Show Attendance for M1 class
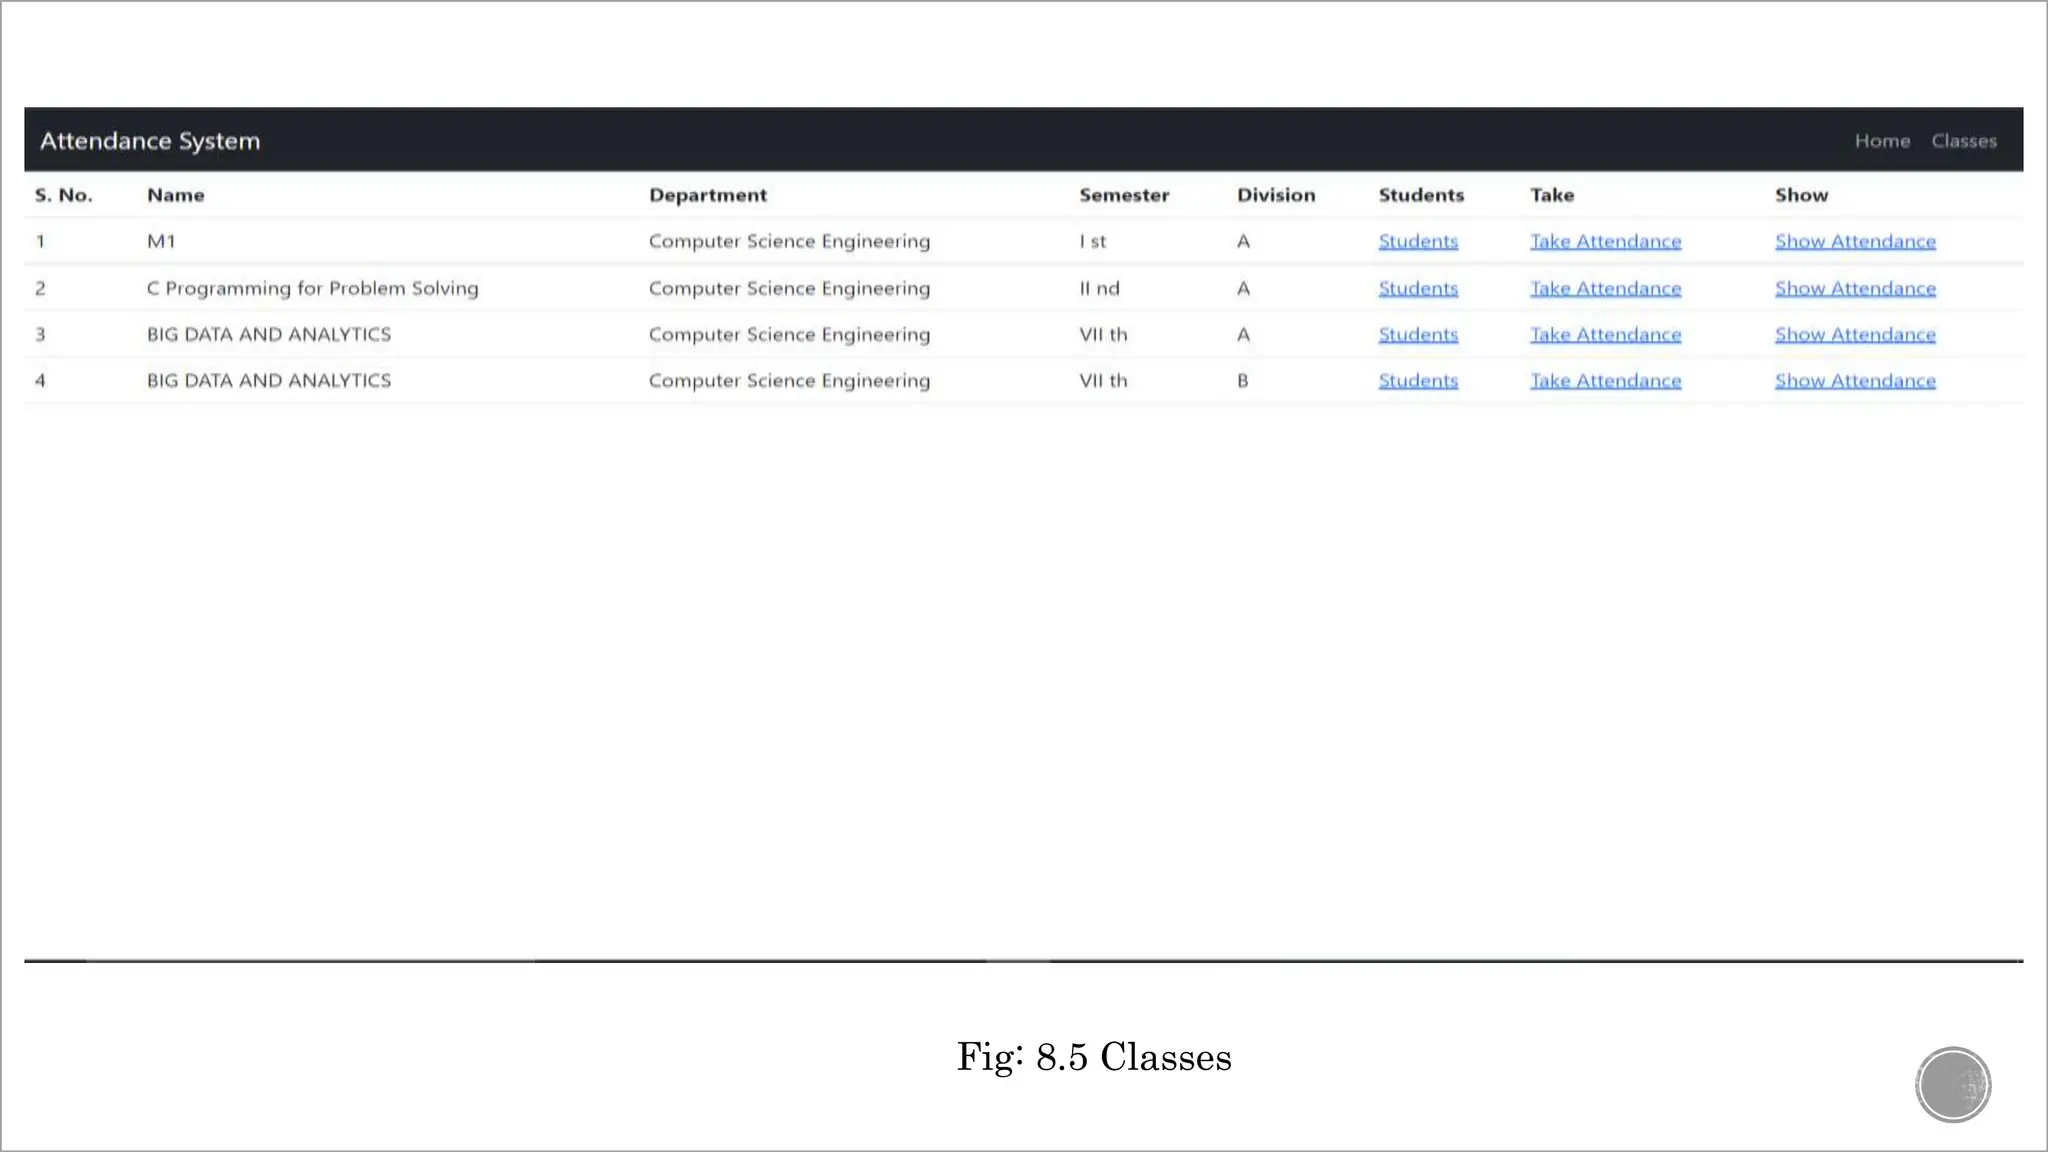Screen dimensions: 2048x1152 tap(1855, 241)
